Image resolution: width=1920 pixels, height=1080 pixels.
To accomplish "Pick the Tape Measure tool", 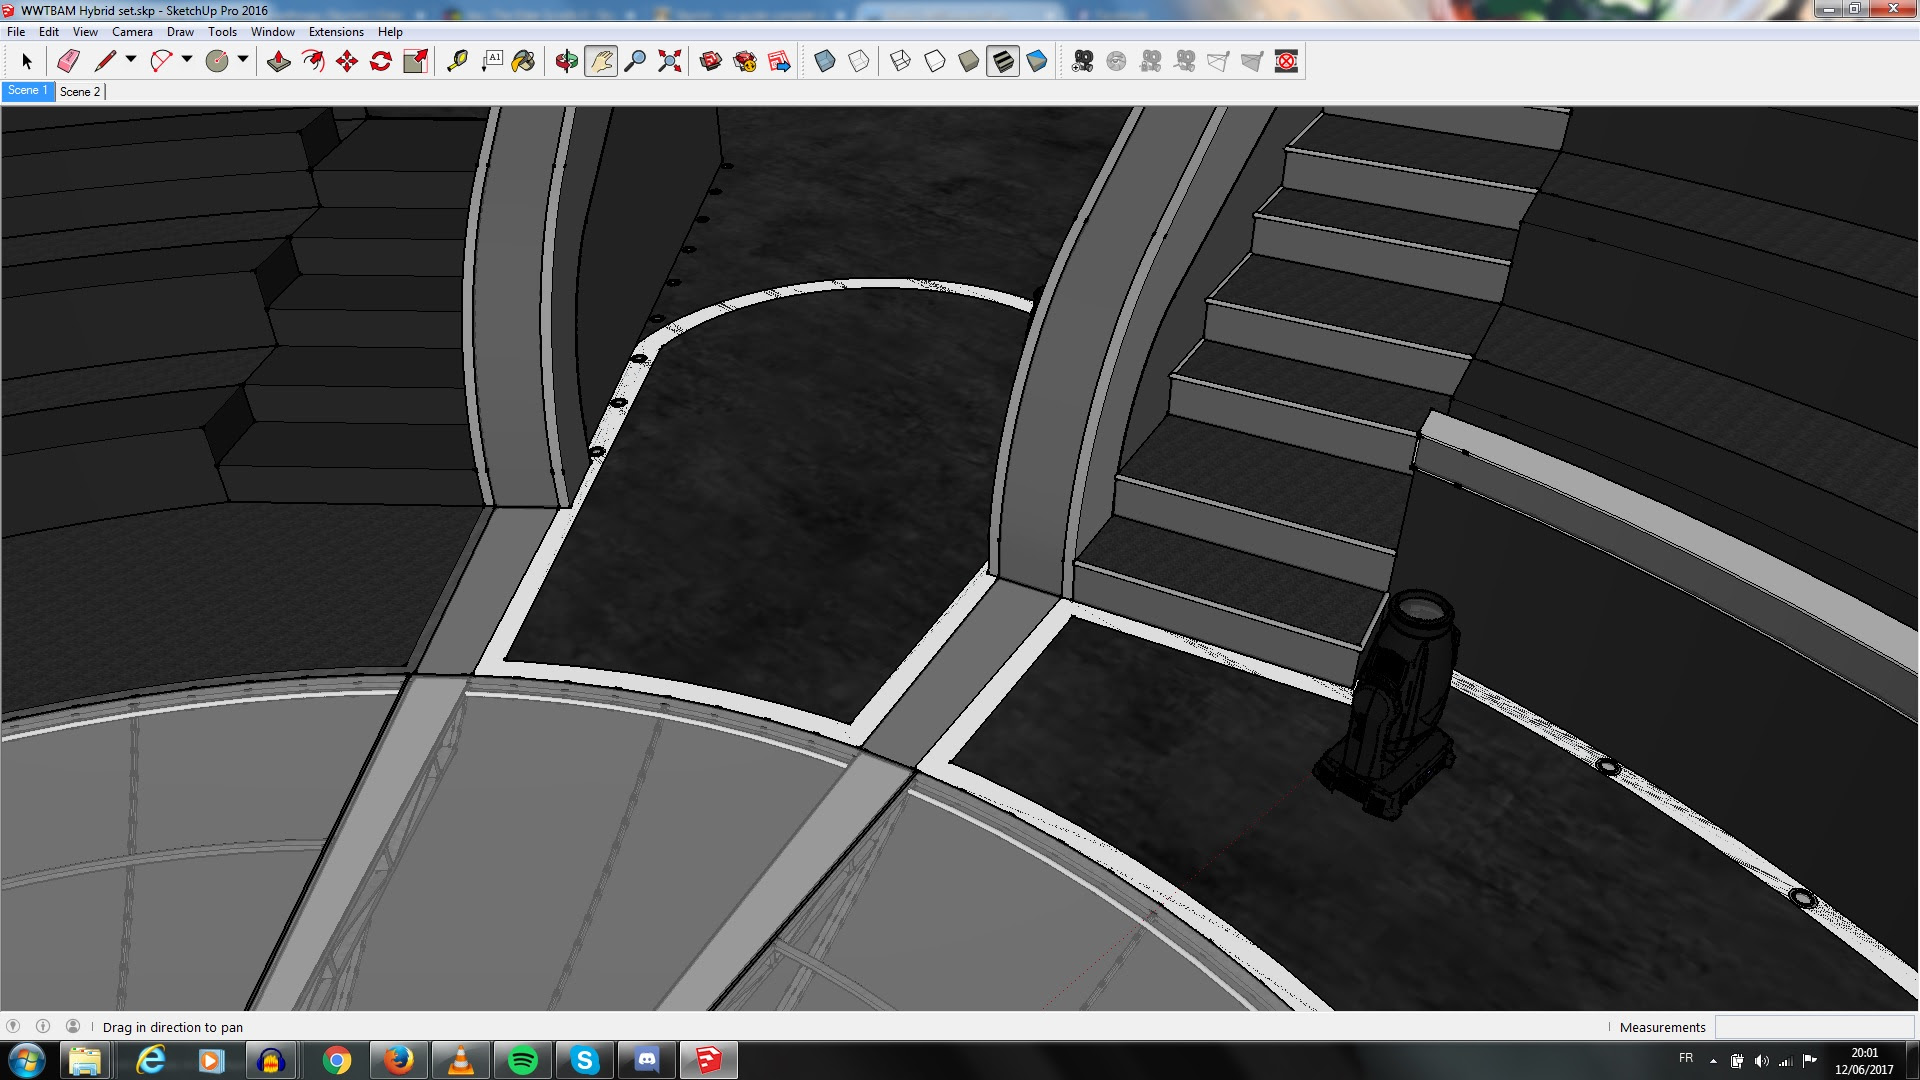I will (x=458, y=61).
